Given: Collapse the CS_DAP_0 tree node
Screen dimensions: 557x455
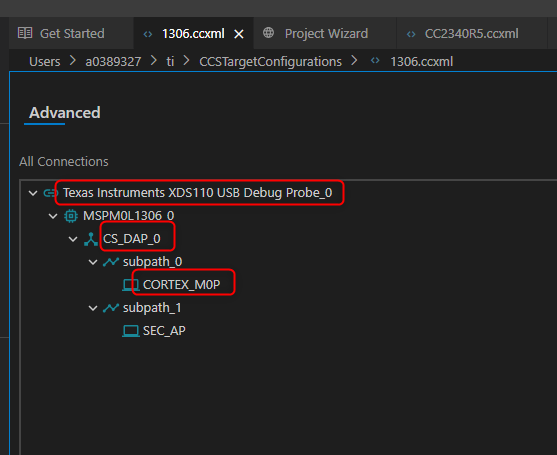Looking at the screenshot, I should point(73,239).
